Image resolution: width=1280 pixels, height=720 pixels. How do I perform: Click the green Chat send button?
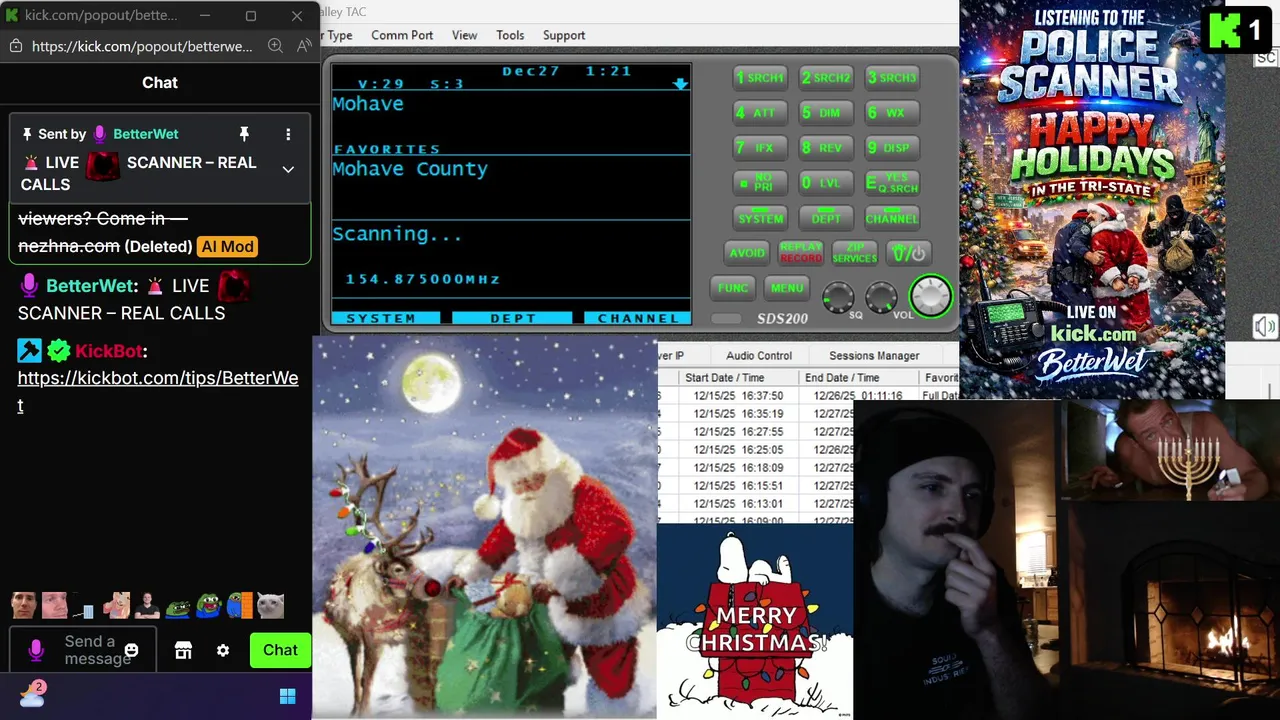tap(280, 650)
